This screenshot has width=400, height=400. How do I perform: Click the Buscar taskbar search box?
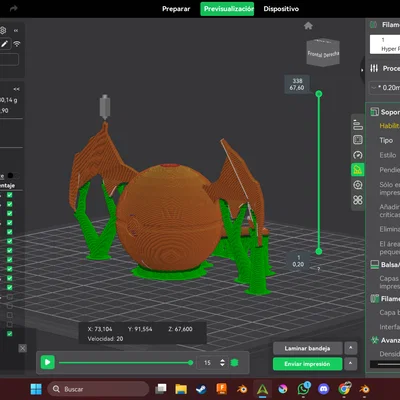98,389
